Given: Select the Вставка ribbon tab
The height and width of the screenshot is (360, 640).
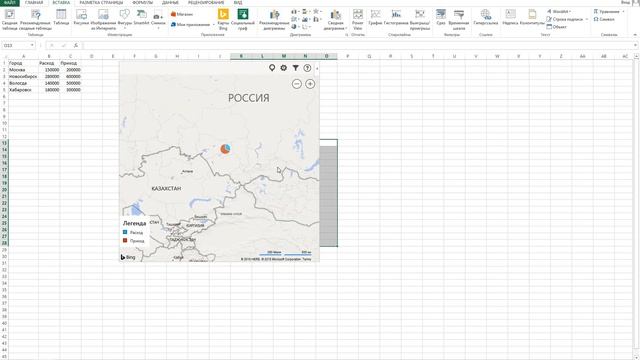Looking at the screenshot, I should tap(61, 2).
